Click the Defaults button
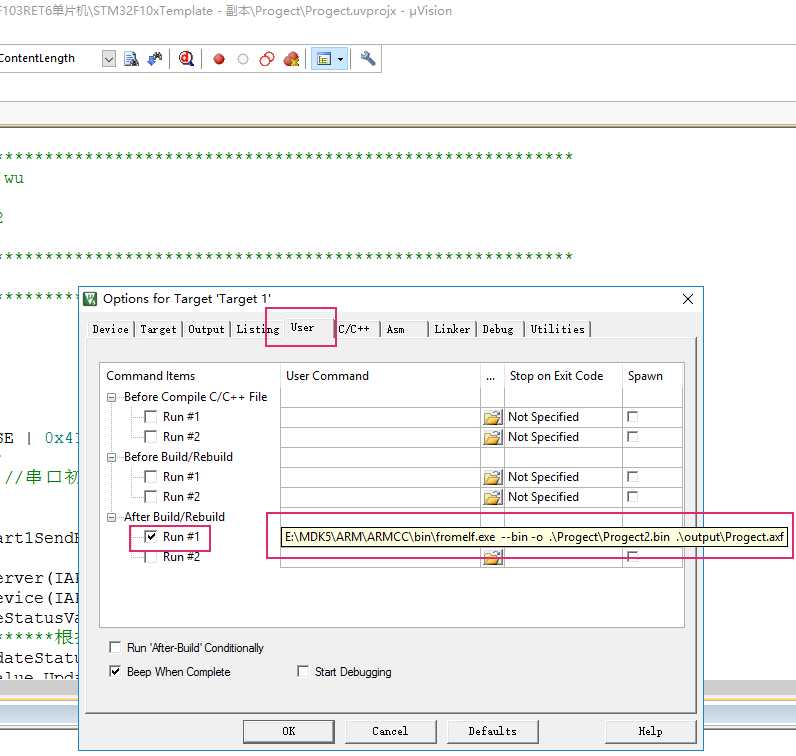The image size is (796, 756). coord(492,731)
